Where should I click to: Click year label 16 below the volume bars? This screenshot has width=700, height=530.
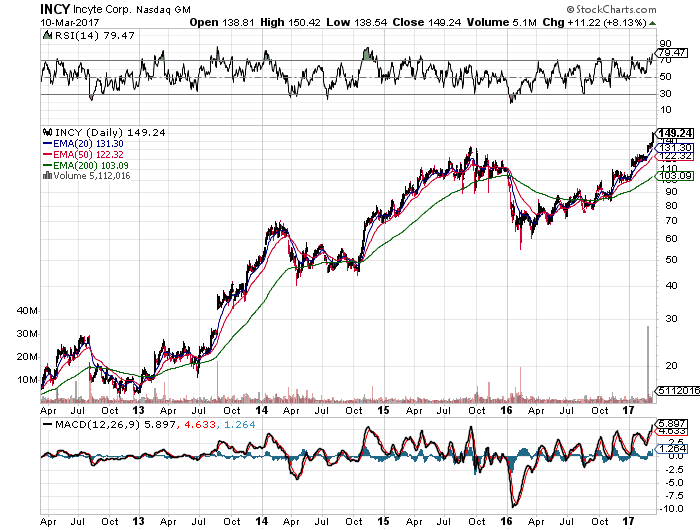click(x=506, y=410)
